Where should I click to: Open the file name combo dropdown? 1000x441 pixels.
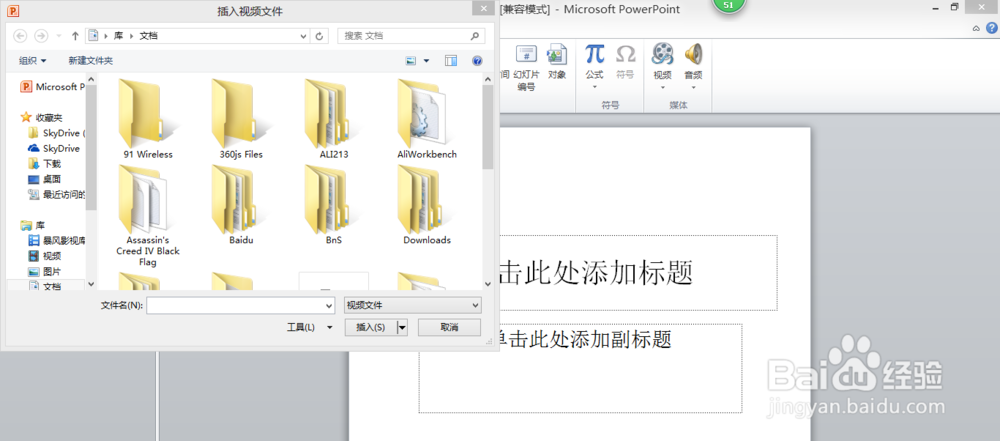click(329, 306)
